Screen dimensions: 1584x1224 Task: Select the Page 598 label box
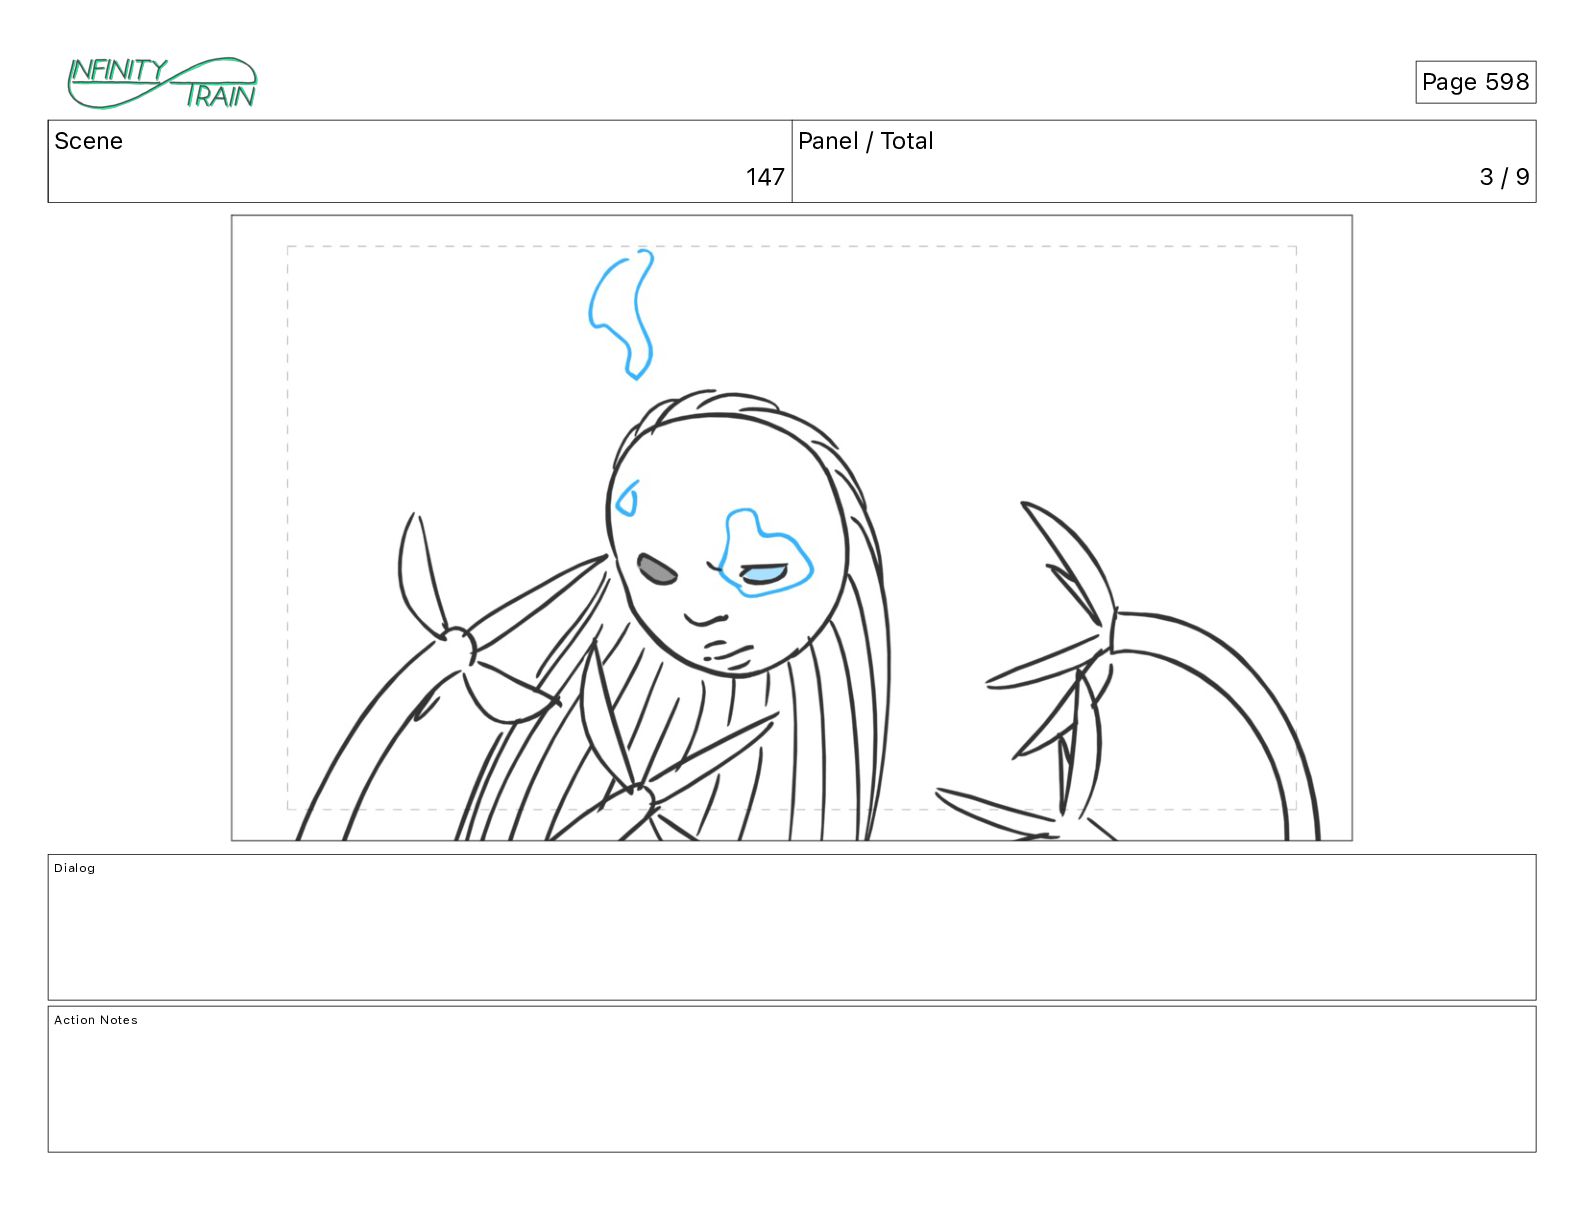coord(1475,82)
